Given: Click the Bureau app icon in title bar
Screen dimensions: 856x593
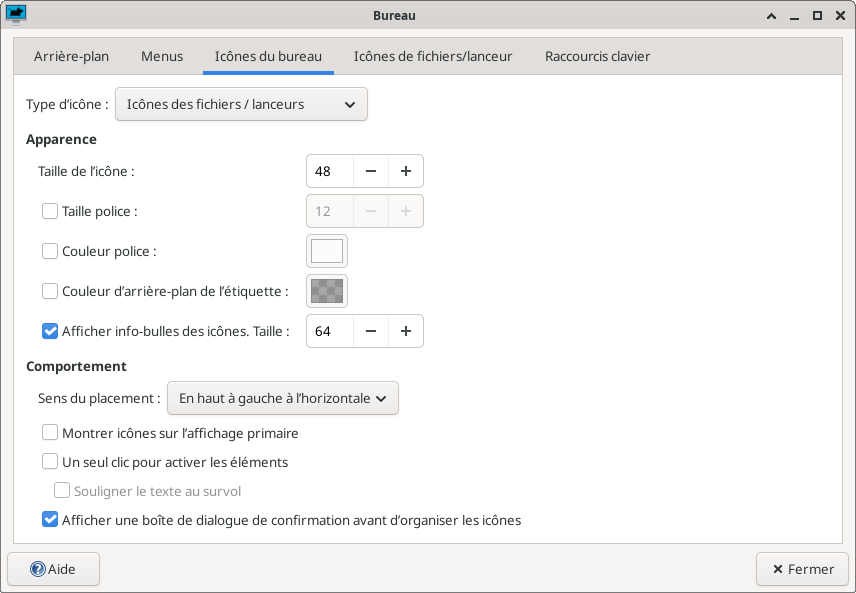Looking at the screenshot, I should click(x=16, y=15).
